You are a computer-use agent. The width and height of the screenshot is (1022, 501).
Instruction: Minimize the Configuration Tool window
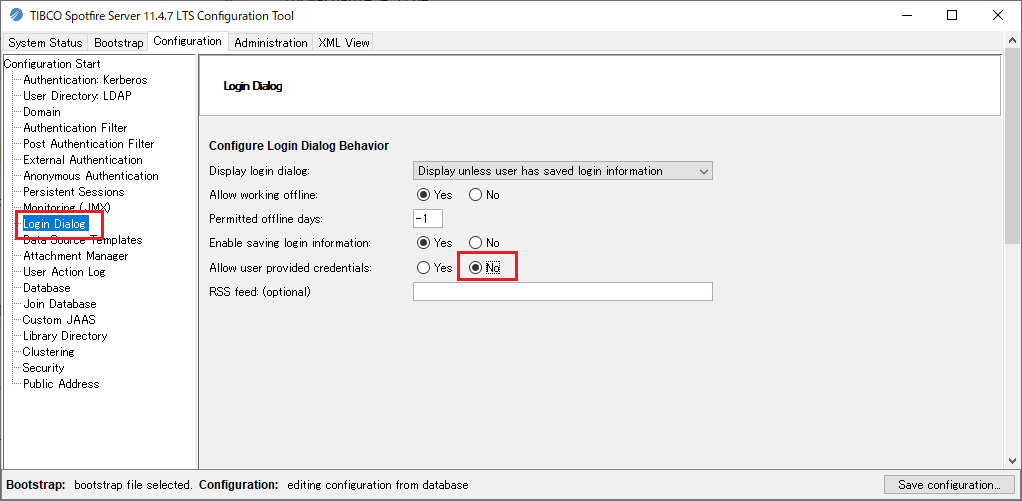907,16
